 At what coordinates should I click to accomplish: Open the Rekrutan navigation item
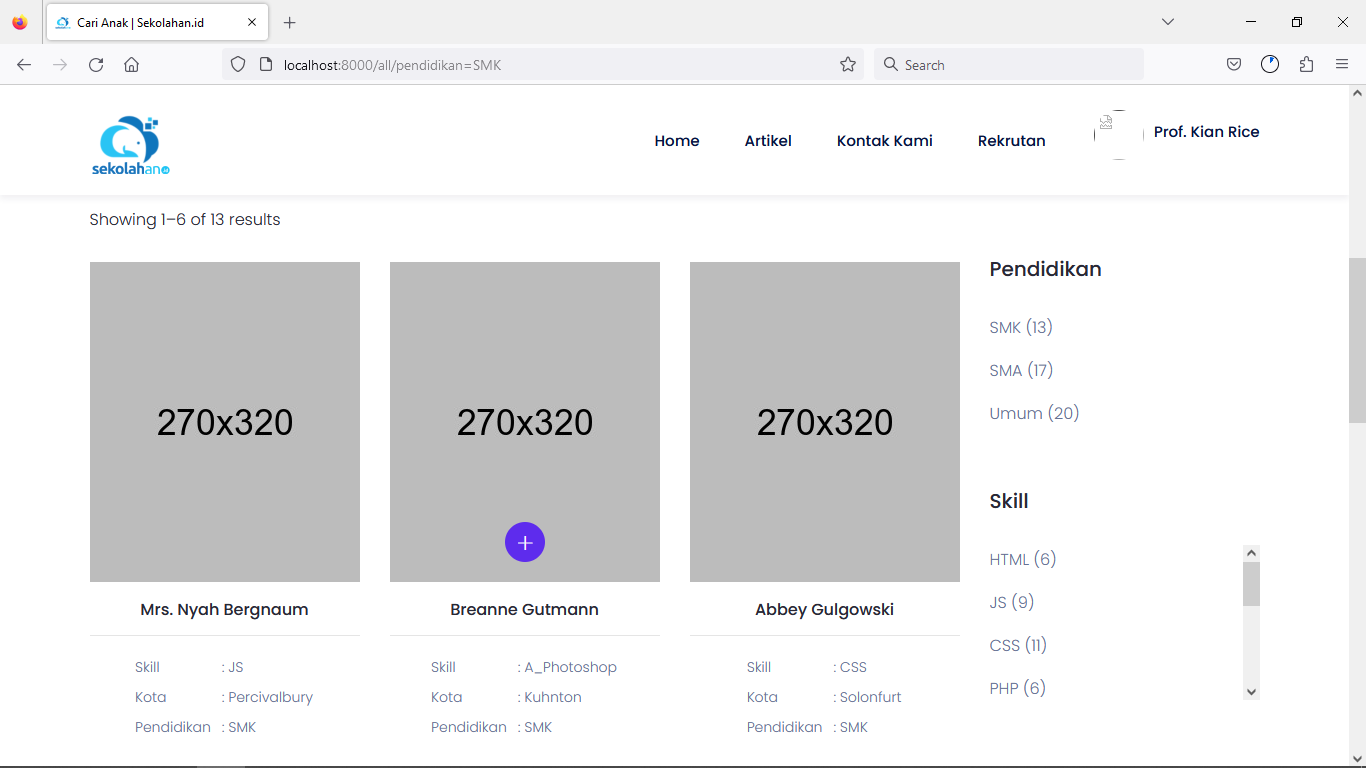pos(1011,141)
